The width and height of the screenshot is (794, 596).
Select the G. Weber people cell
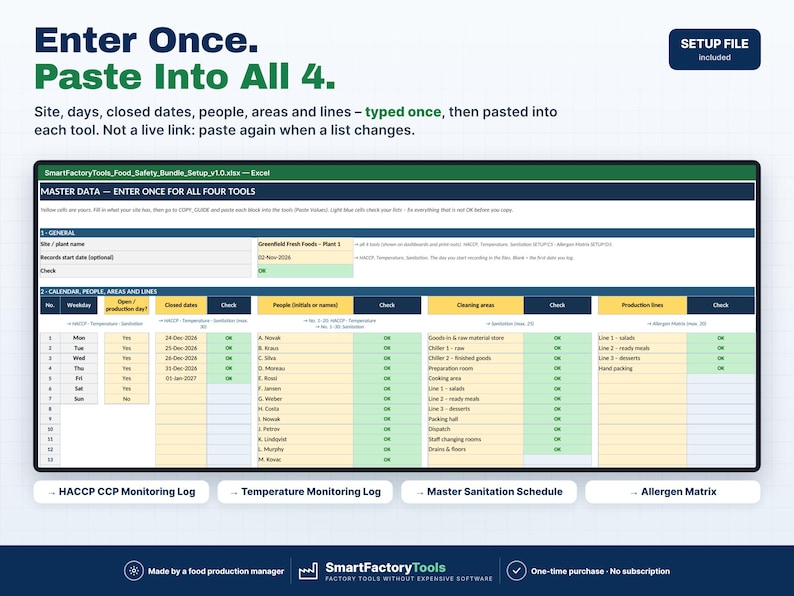point(305,399)
